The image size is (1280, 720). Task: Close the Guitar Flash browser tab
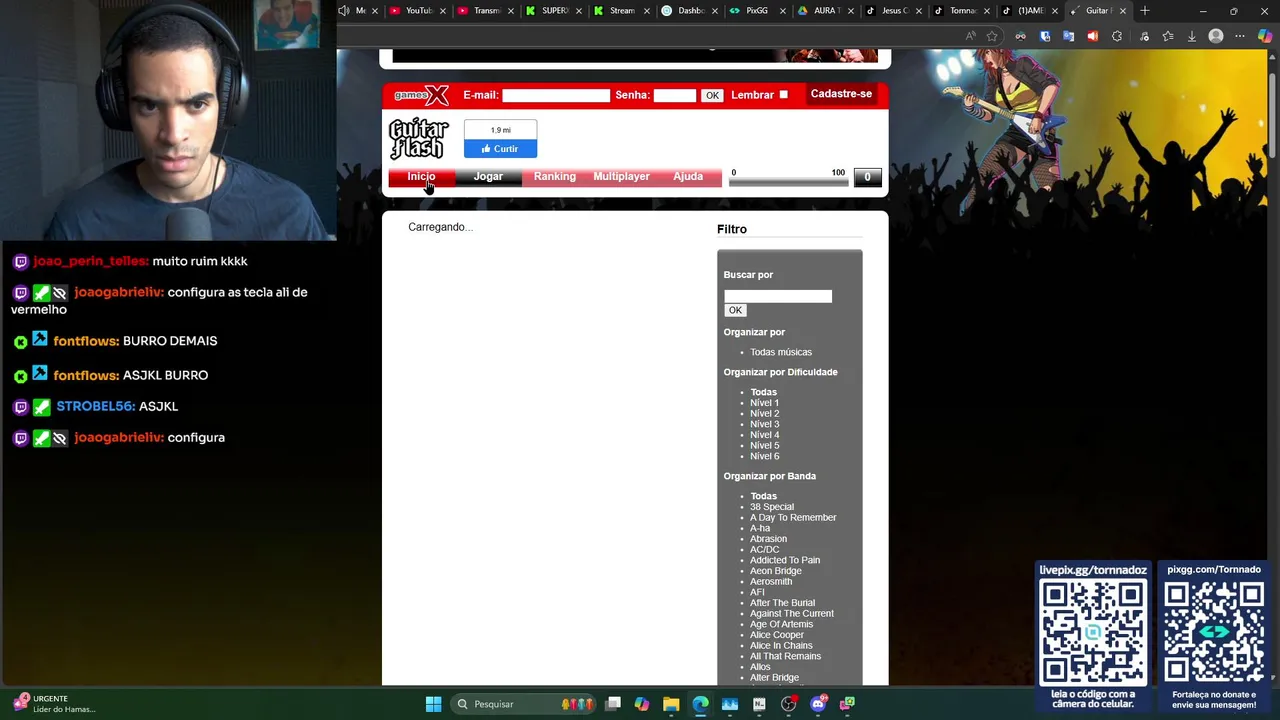click(1122, 11)
